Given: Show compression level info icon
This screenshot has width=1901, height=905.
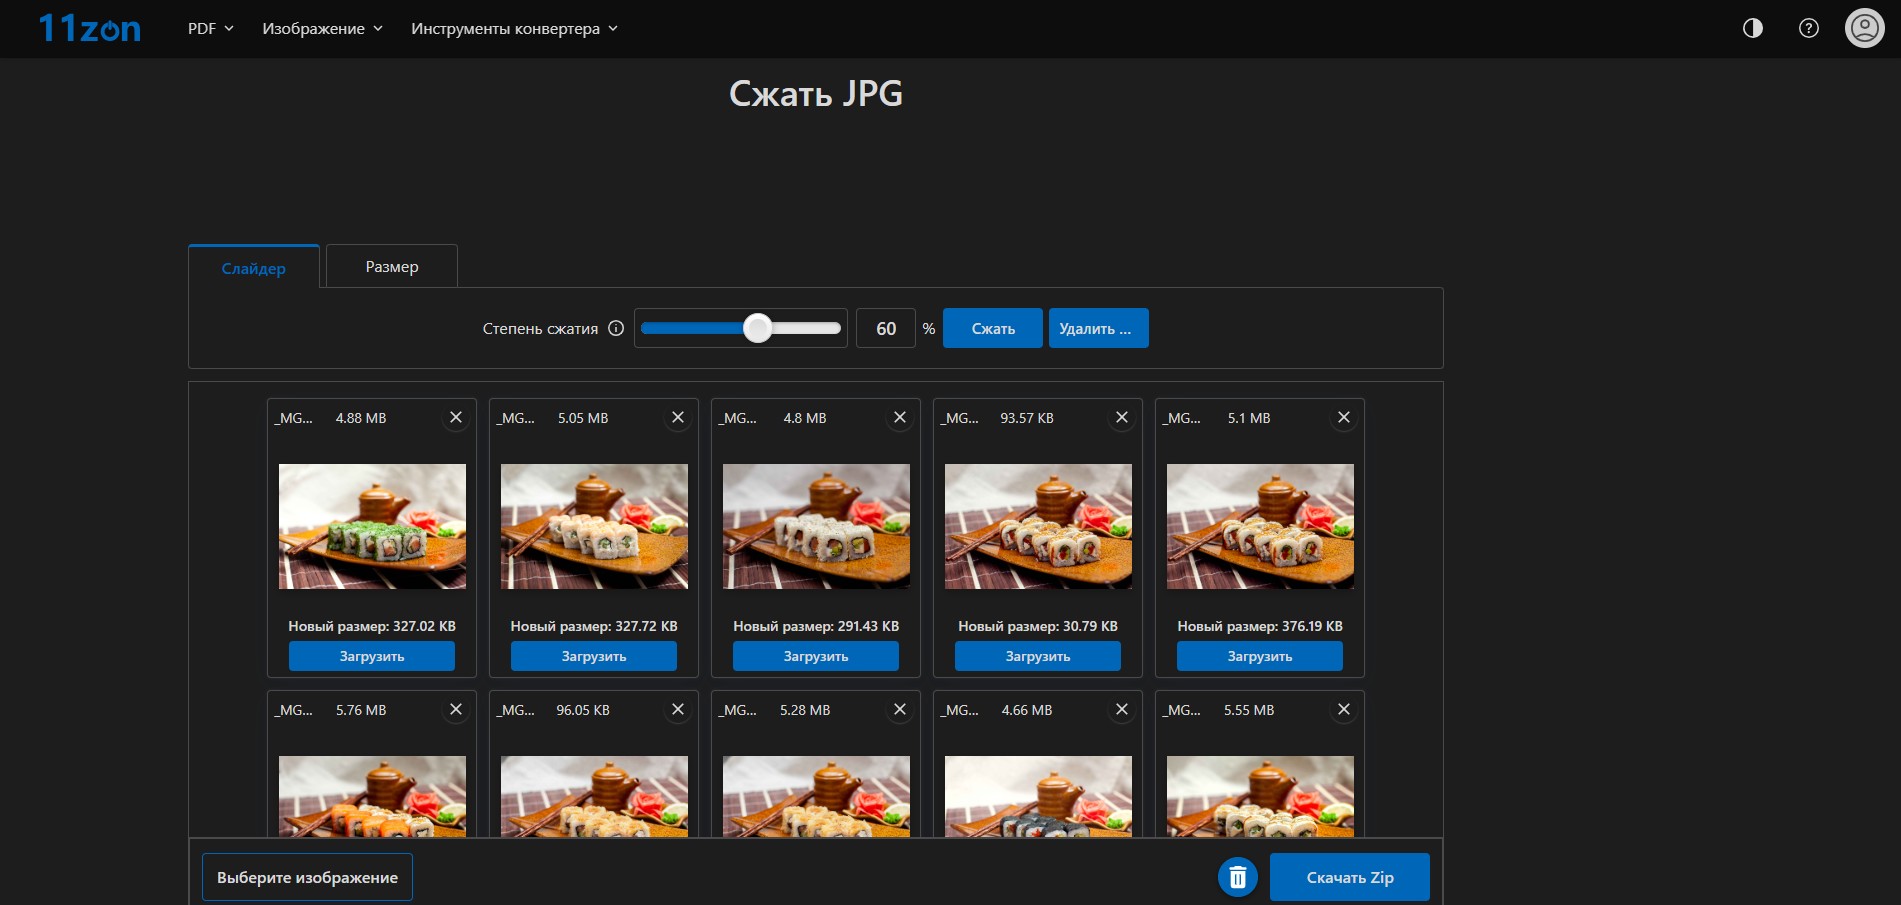Looking at the screenshot, I should (616, 328).
